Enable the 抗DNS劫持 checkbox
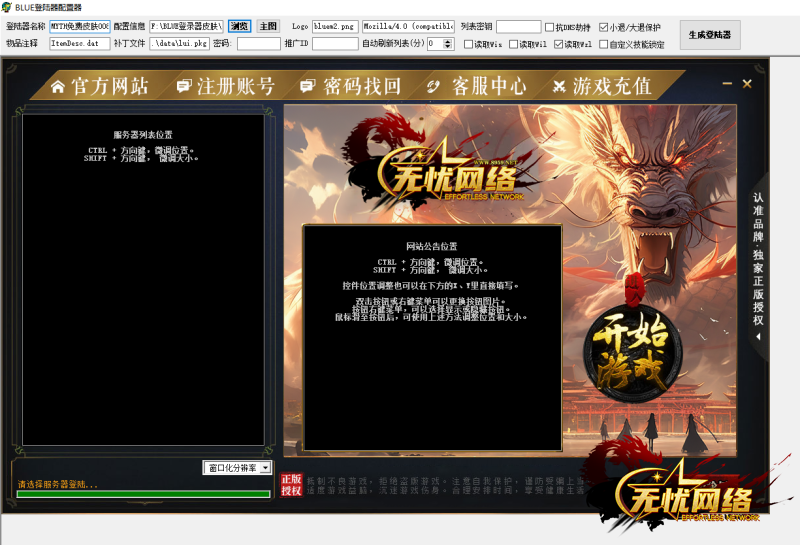This screenshot has height=545, width=800. tap(549, 27)
